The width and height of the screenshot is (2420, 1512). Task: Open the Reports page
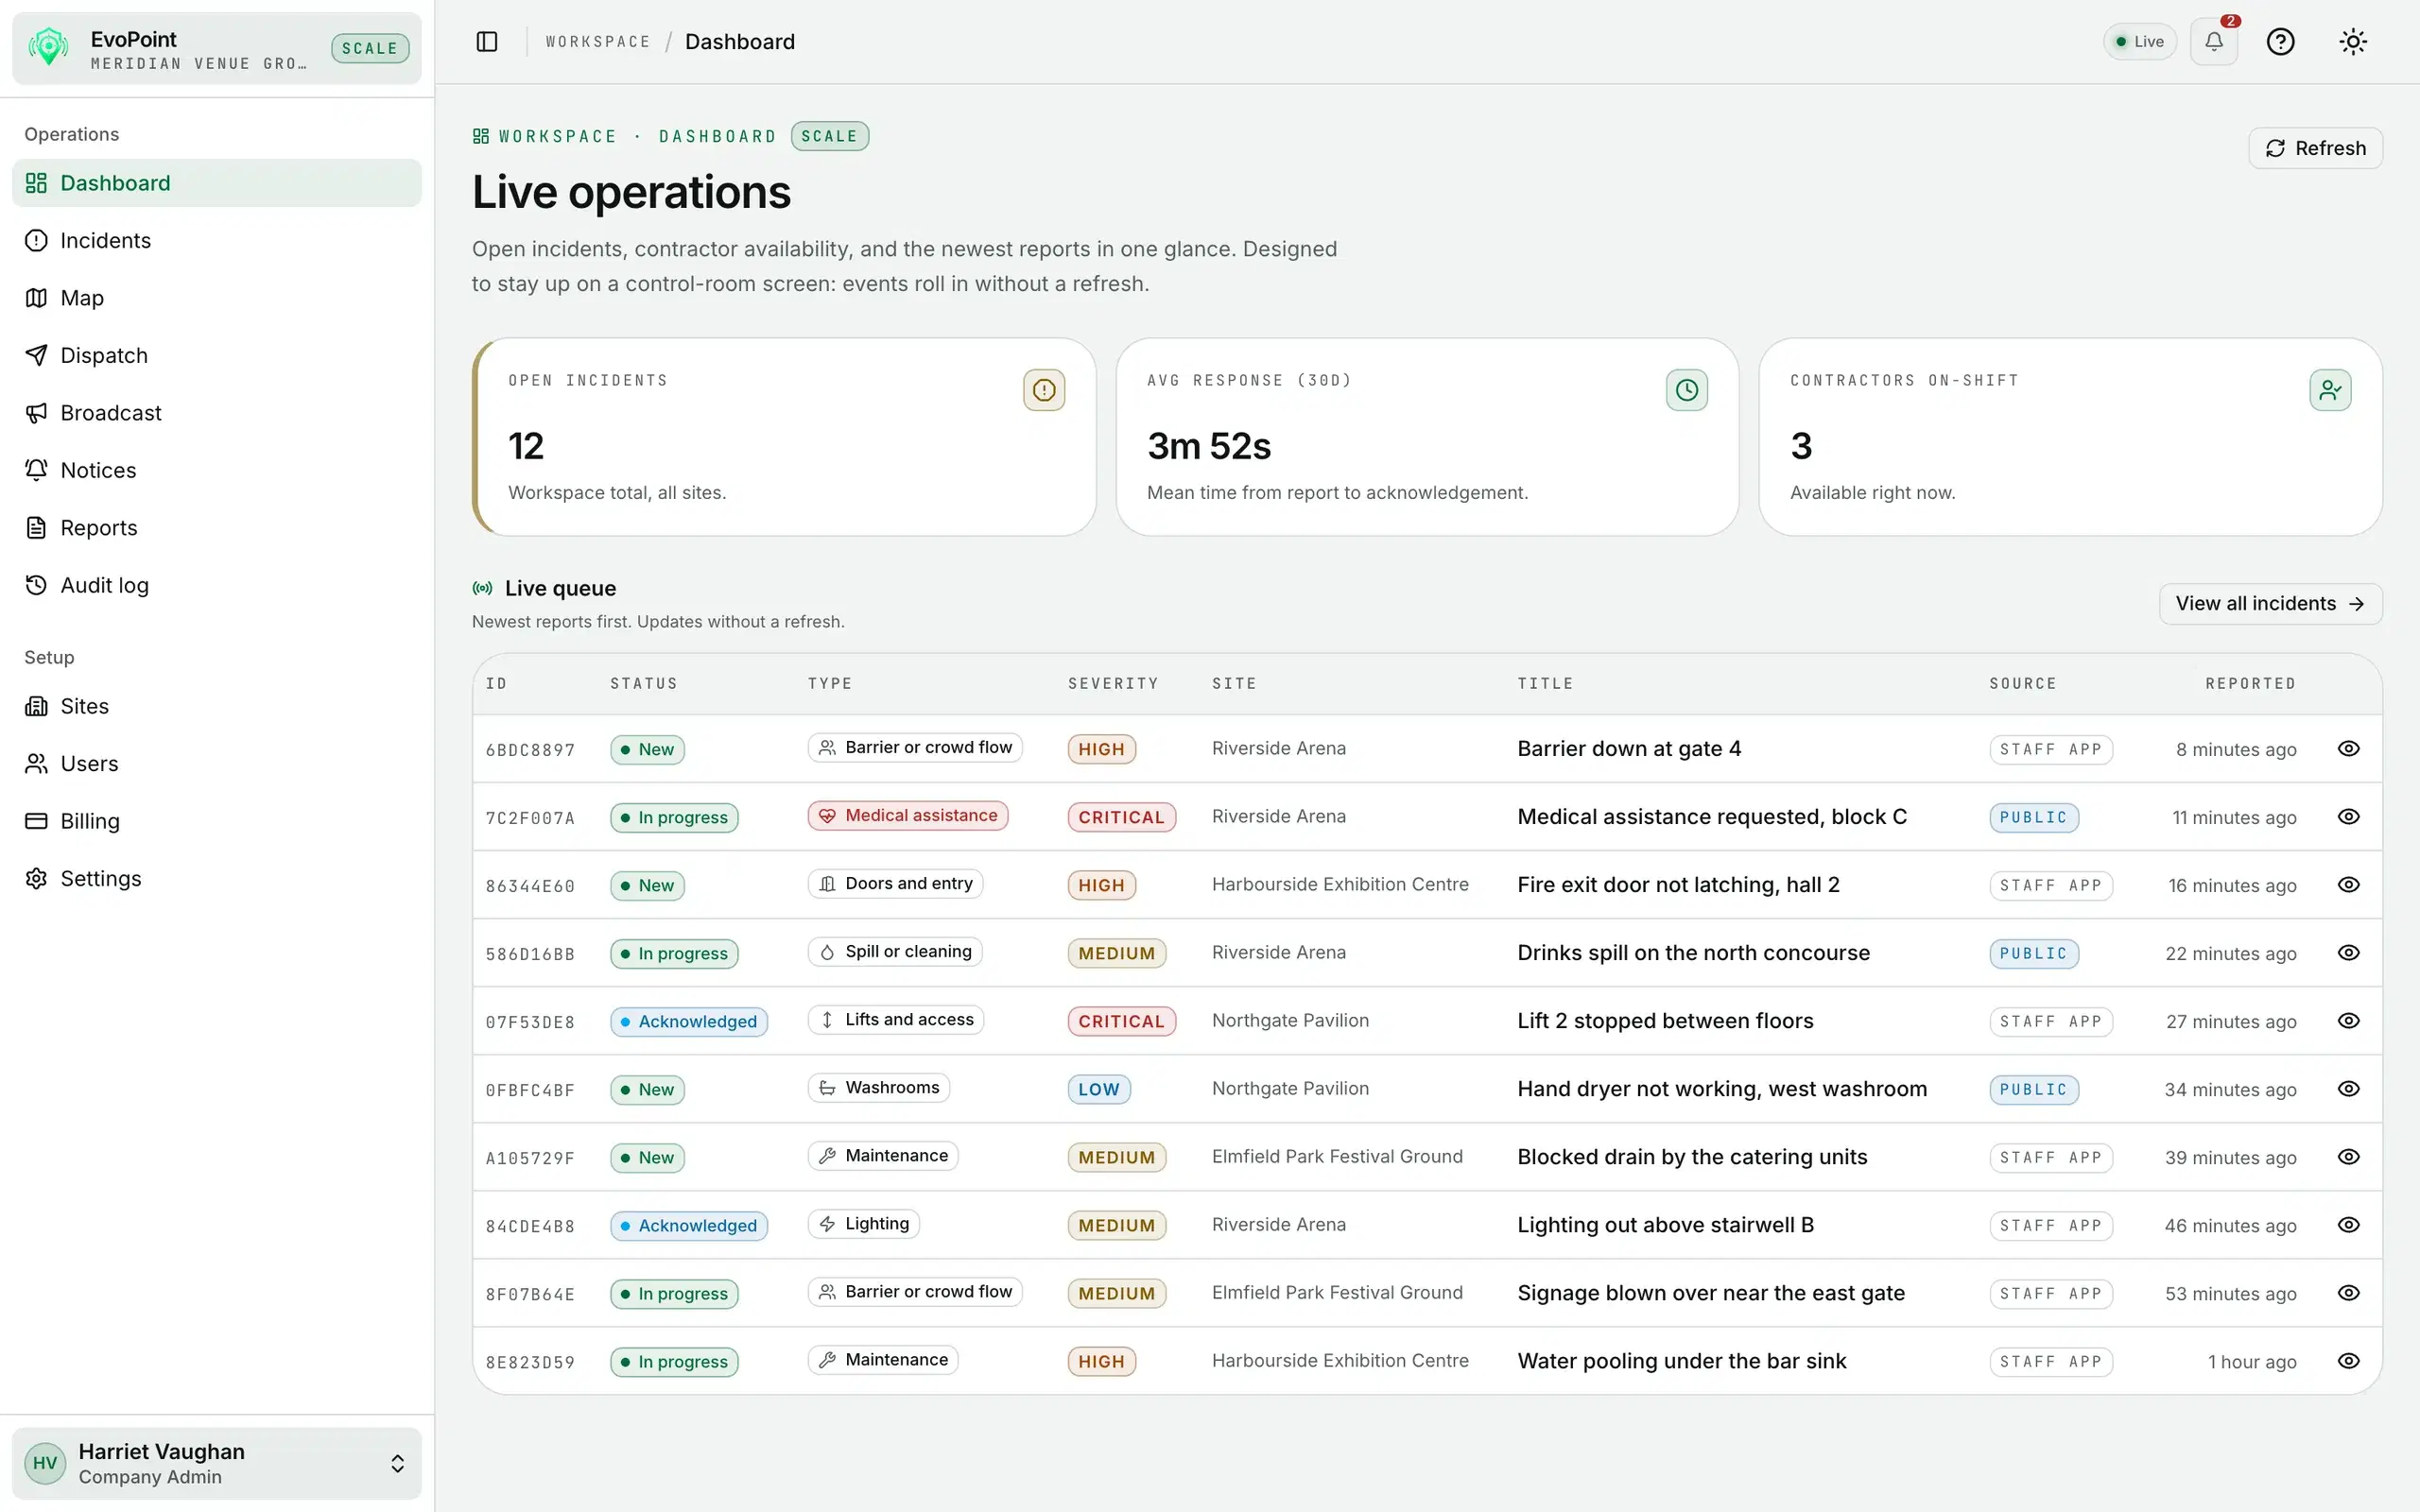[217, 528]
